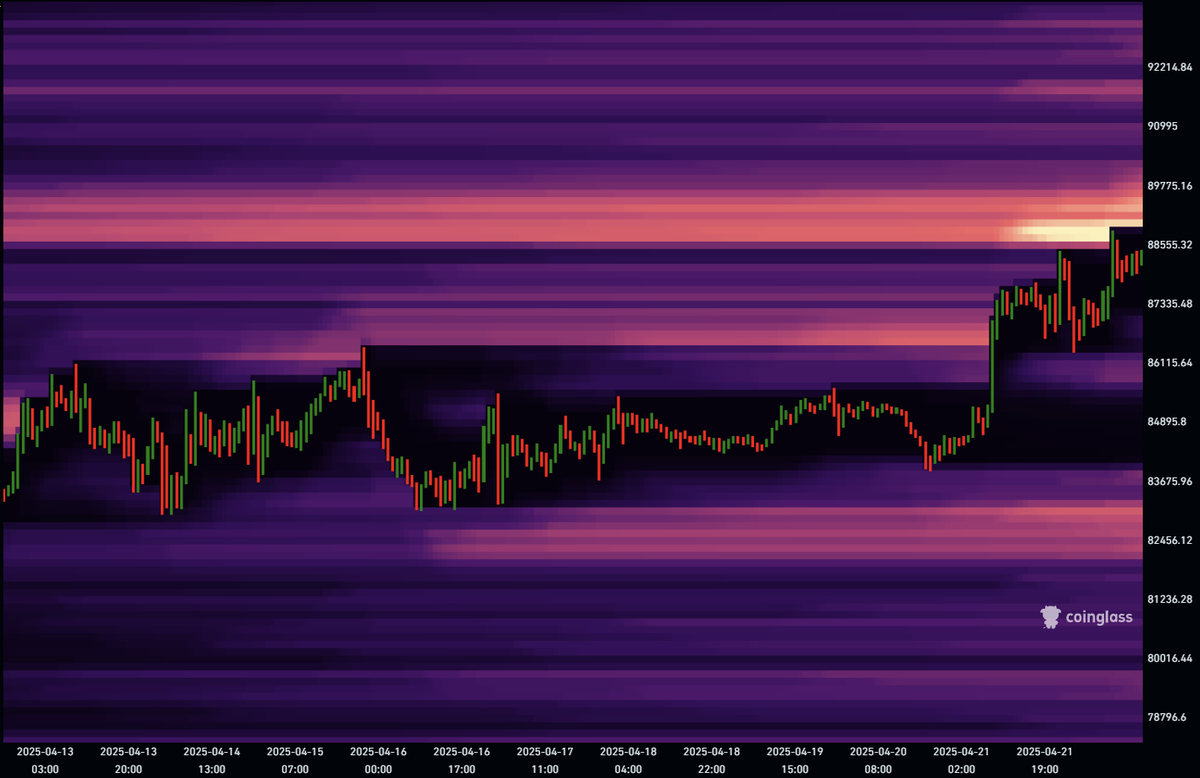Click the 2025-04-21 19:00 date label
The image size is (1200, 778).
(1043, 759)
